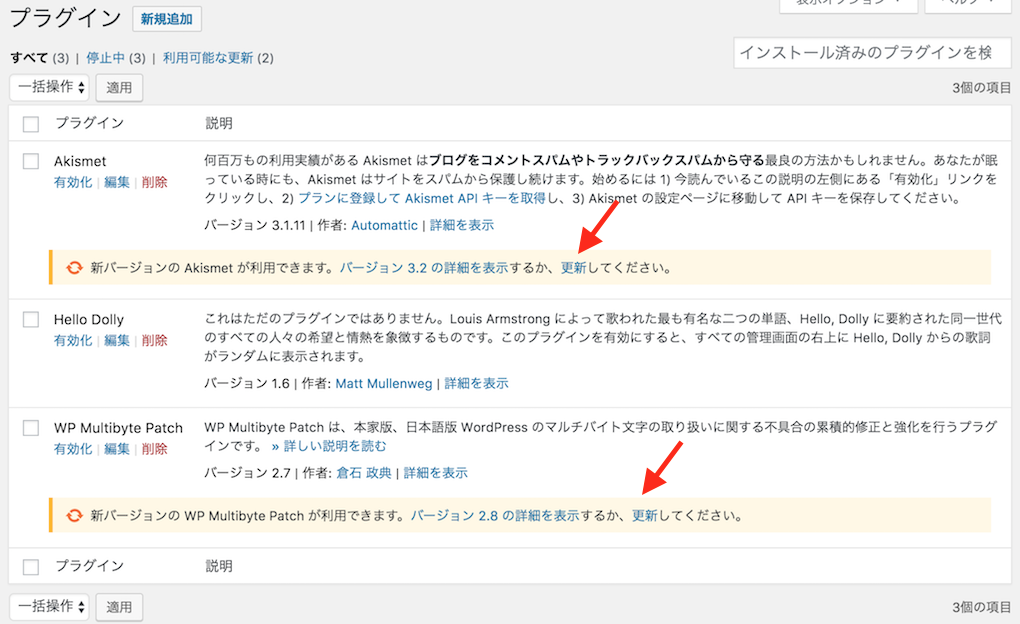Open the bottom 一括操作 bulk actions dropdown
The height and width of the screenshot is (624, 1020).
point(50,606)
